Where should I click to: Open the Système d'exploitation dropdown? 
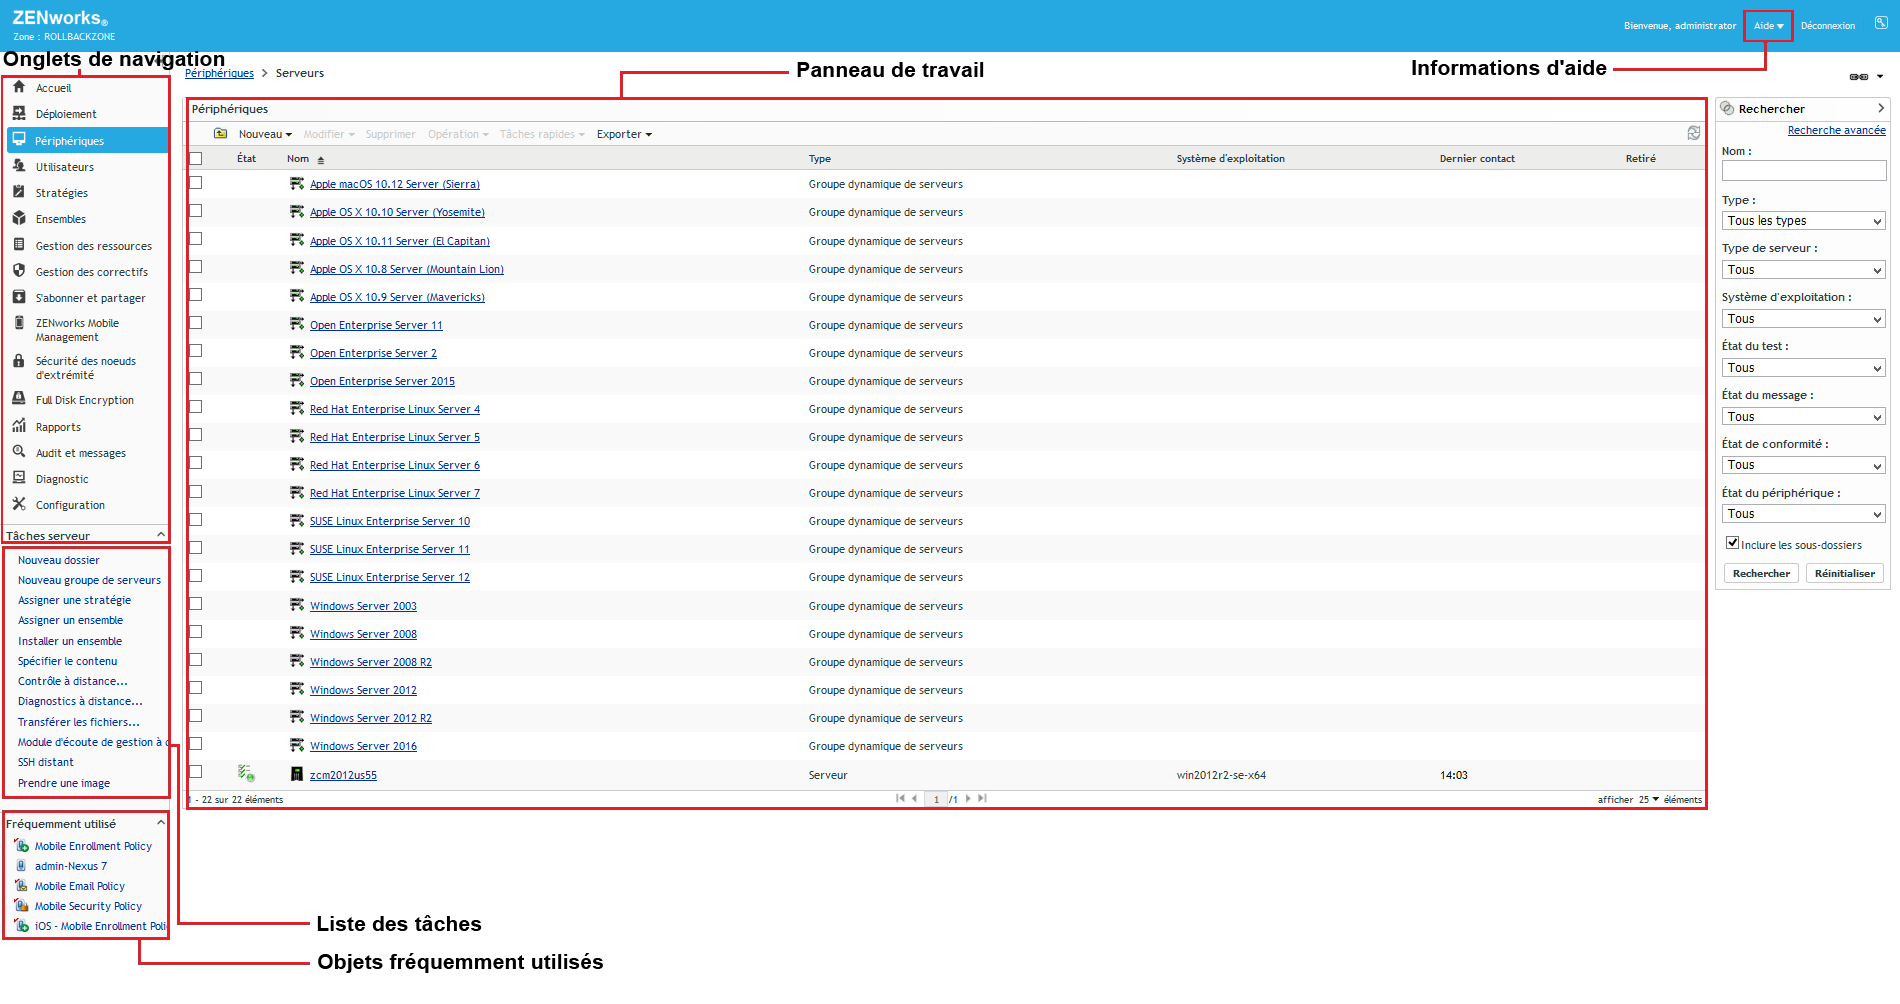(1804, 319)
